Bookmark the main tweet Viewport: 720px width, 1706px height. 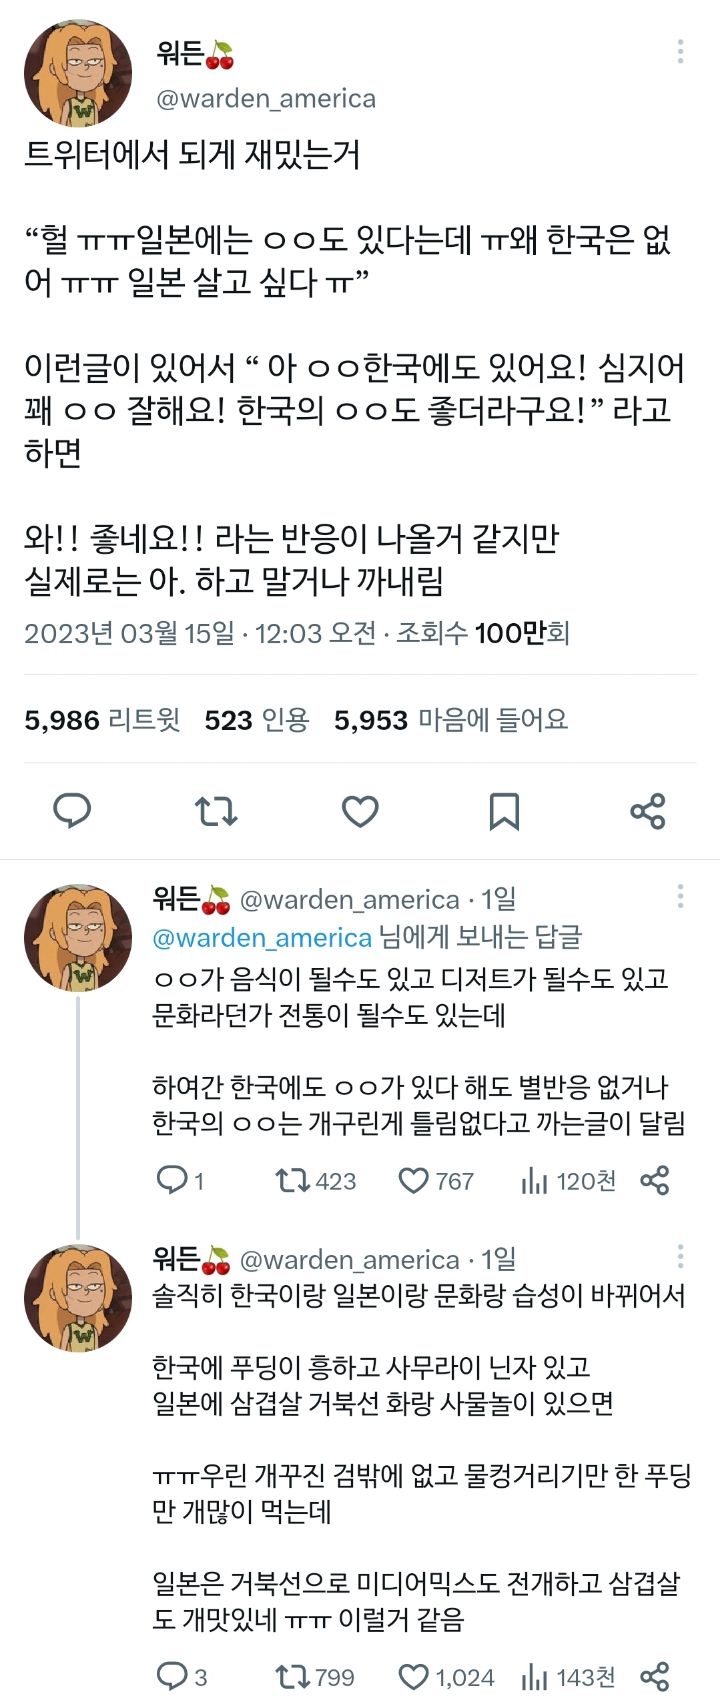[x=504, y=811]
